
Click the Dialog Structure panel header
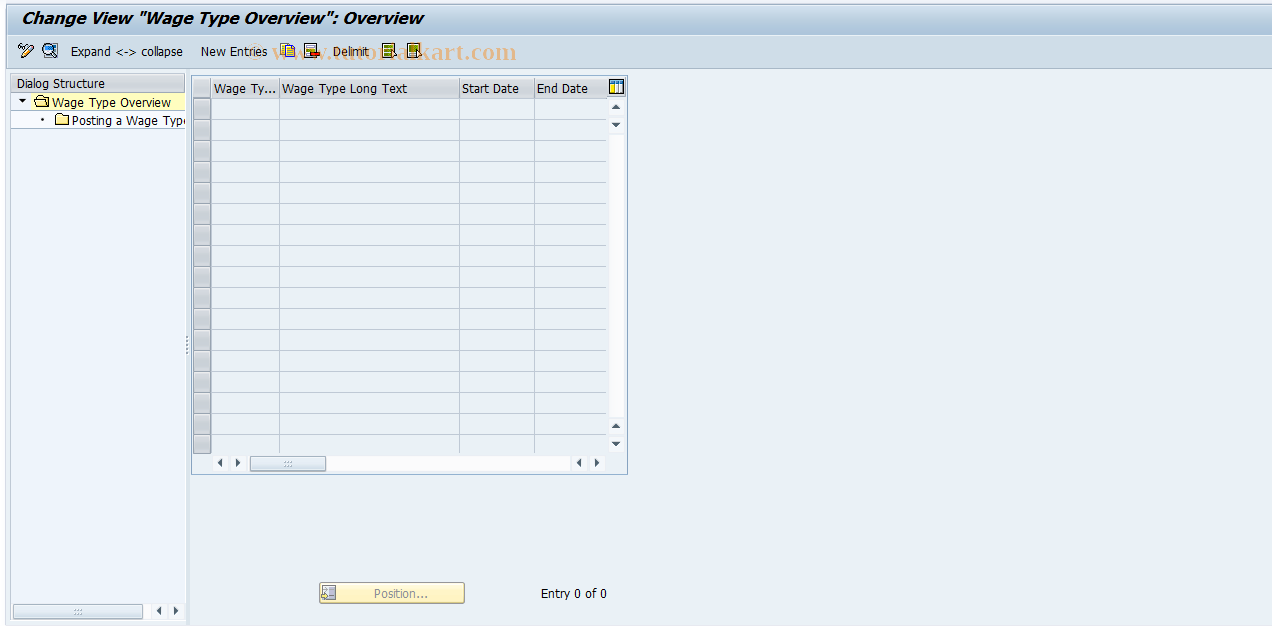pos(97,83)
